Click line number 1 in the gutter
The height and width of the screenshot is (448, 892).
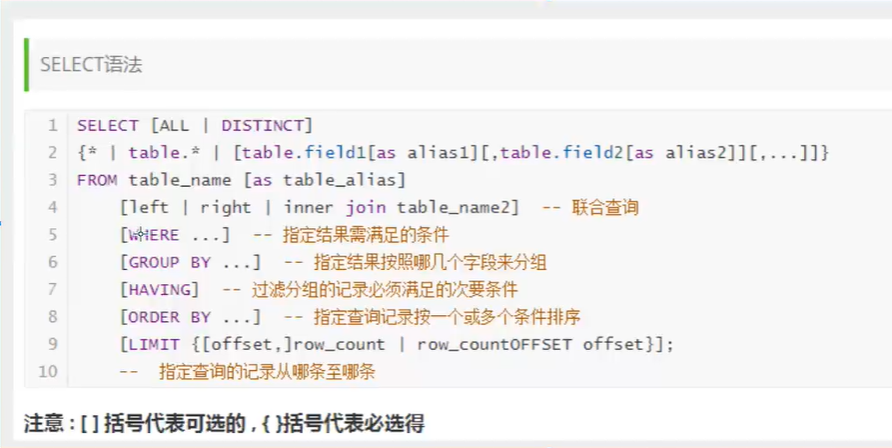51,125
